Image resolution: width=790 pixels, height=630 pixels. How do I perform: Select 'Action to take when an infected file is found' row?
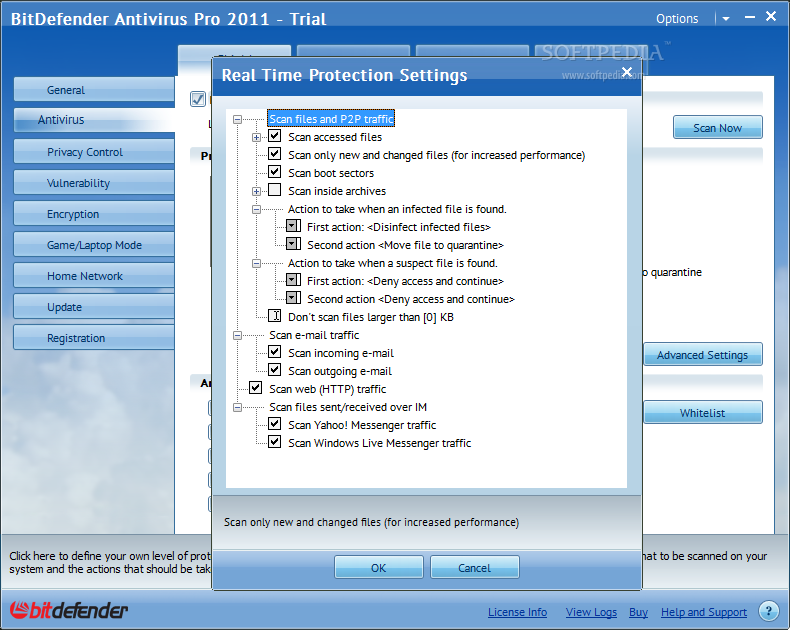397,209
